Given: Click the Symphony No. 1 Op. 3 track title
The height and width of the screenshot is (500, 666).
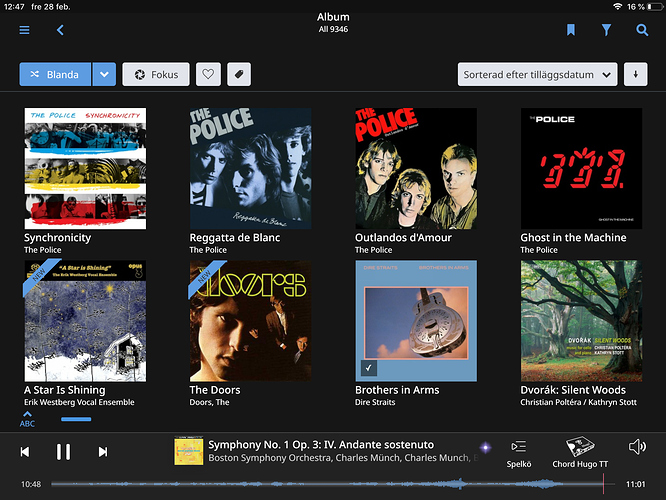Looking at the screenshot, I should (321, 445).
